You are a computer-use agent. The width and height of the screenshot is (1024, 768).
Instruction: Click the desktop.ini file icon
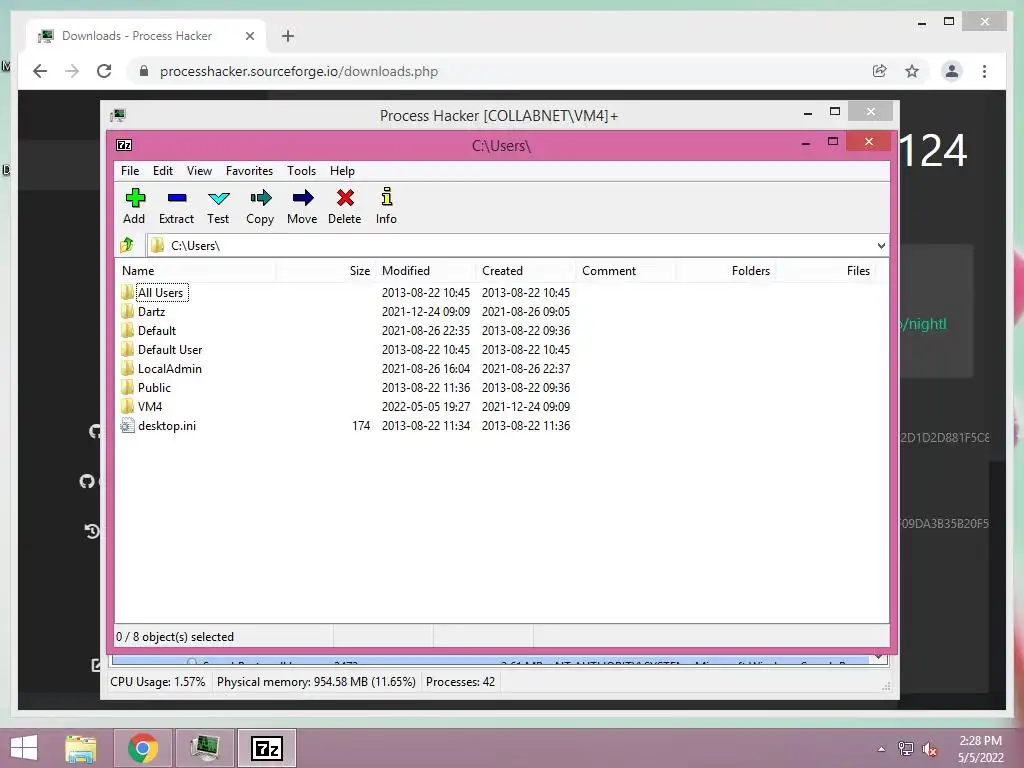(128, 426)
